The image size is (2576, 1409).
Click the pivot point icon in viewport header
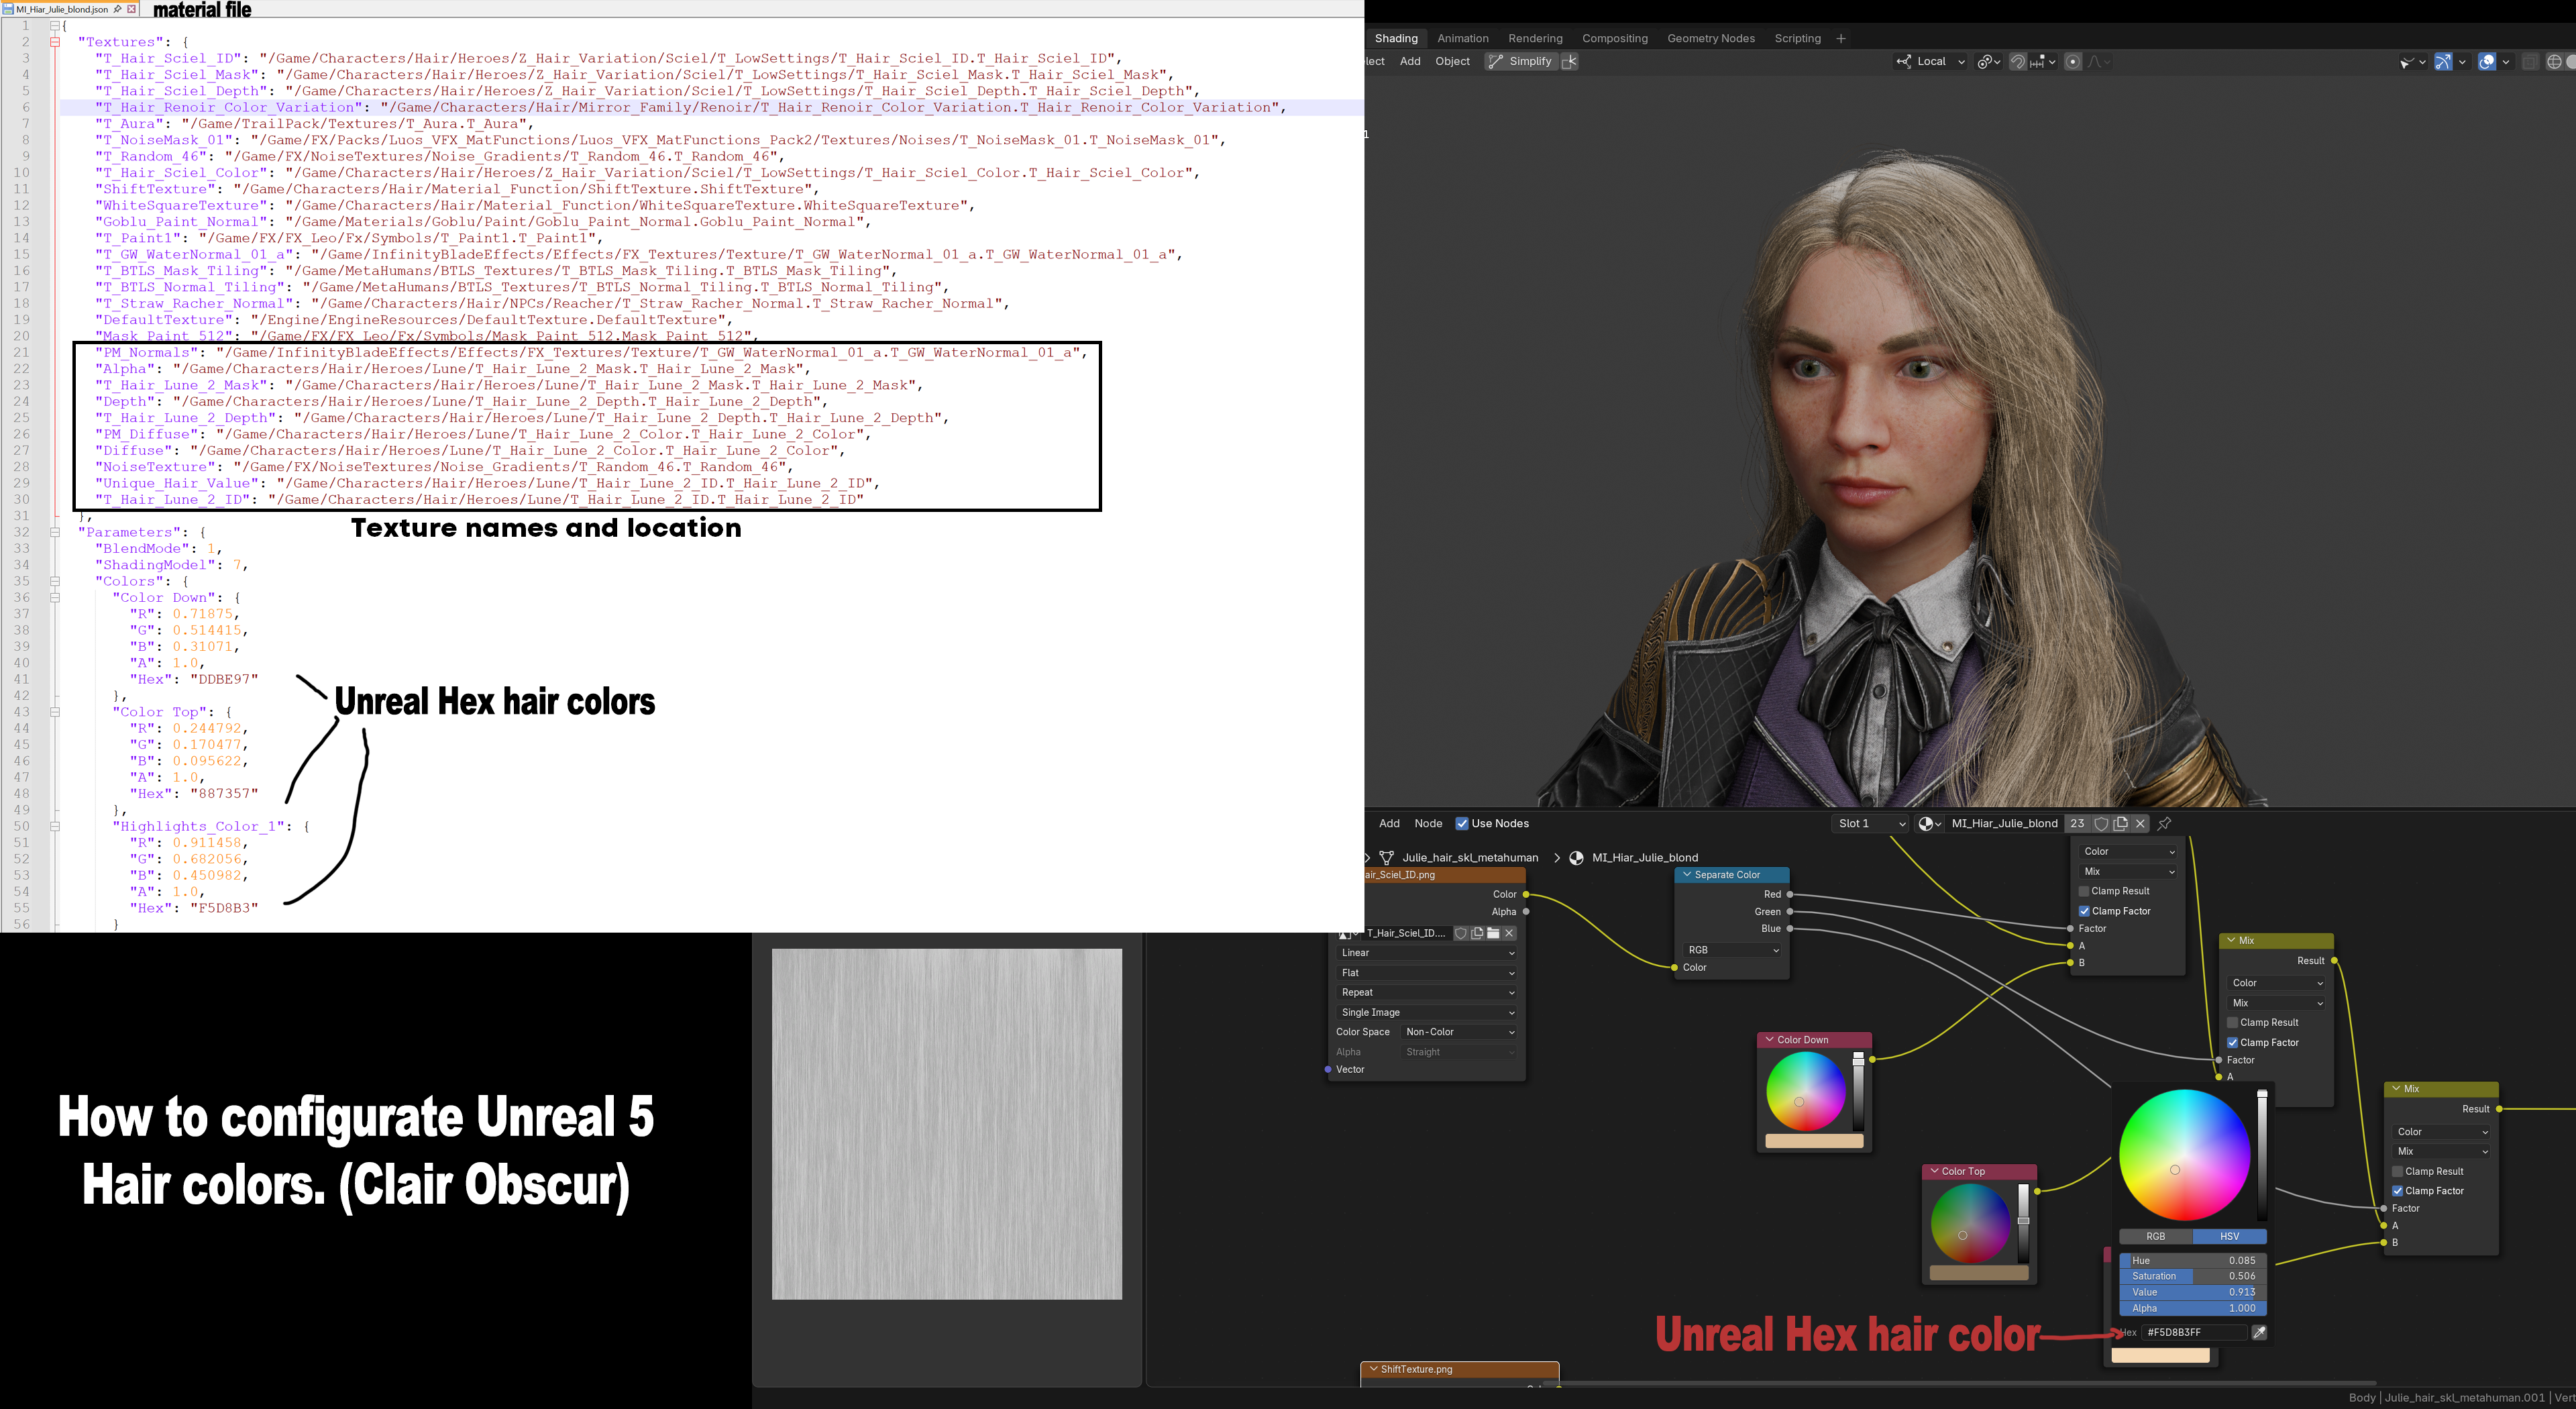(1988, 62)
